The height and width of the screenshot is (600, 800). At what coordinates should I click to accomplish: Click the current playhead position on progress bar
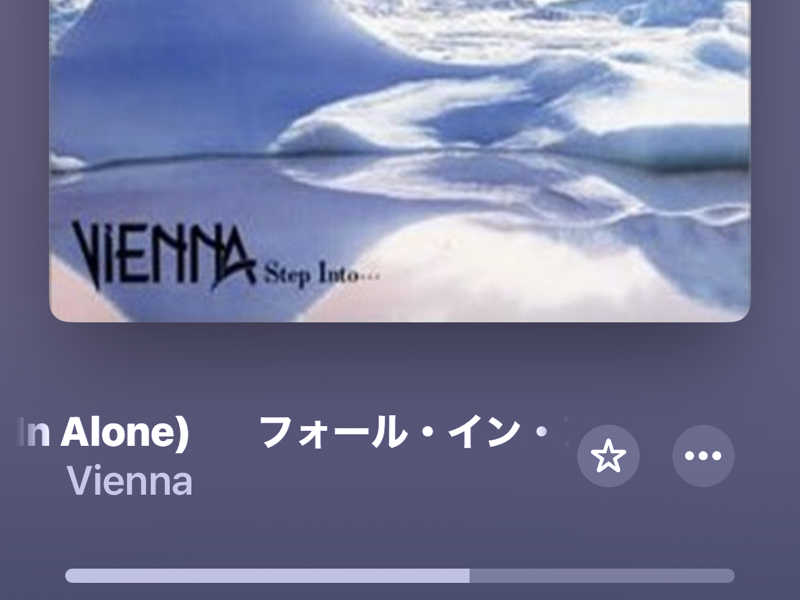tap(470, 576)
